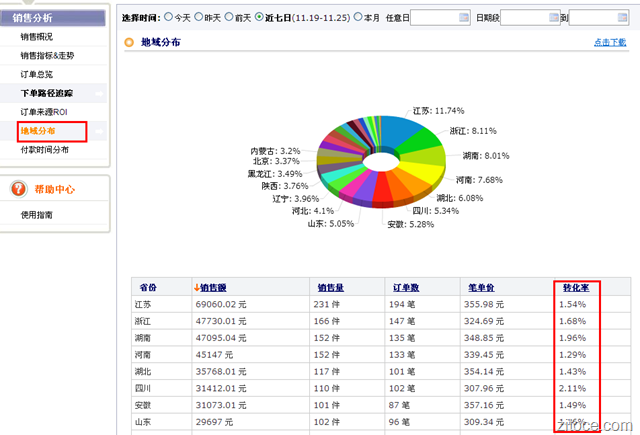Open 销售概况 in the sidebar
Screen dimensions: 640x435
(x=38, y=36)
